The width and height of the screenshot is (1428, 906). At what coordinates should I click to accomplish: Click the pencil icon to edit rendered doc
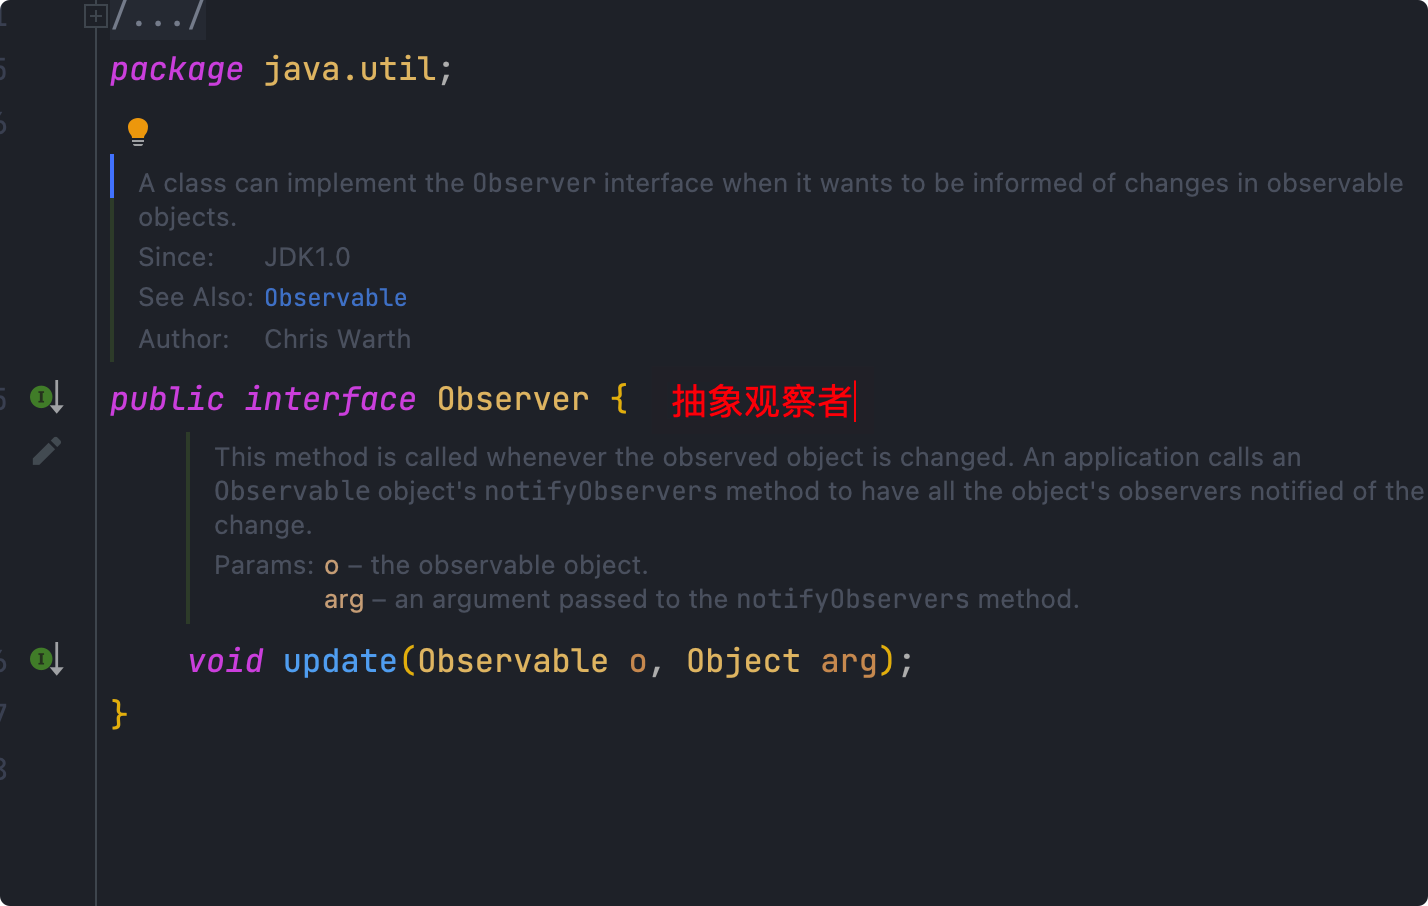(46, 452)
